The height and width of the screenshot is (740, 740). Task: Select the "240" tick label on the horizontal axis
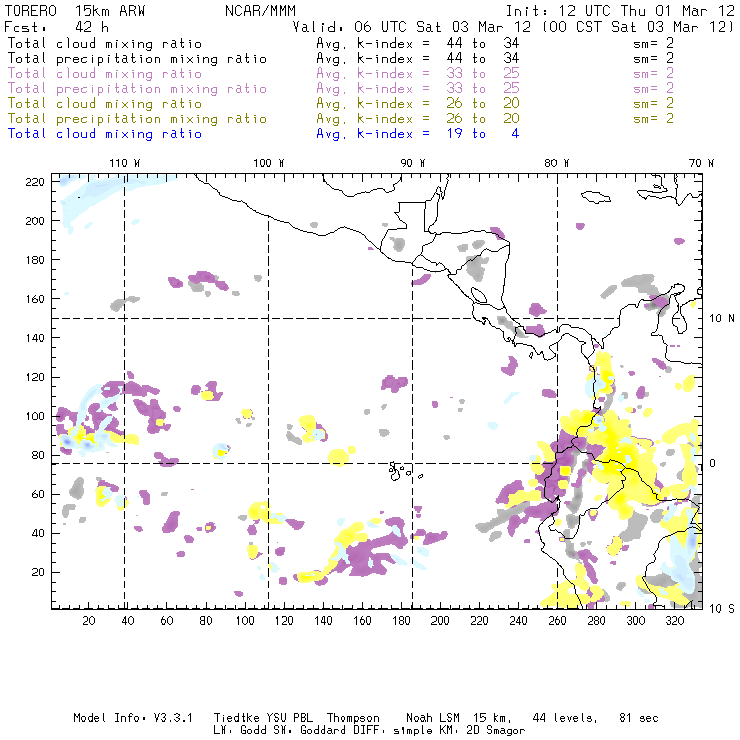pyautogui.click(x=518, y=621)
